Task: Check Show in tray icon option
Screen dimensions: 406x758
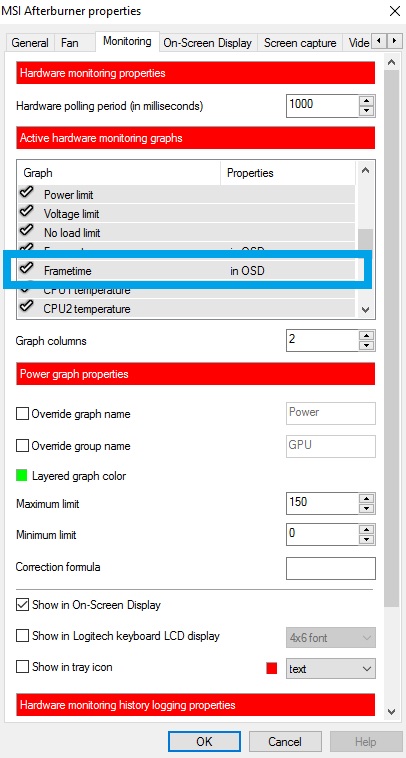Action: point(22,667)
